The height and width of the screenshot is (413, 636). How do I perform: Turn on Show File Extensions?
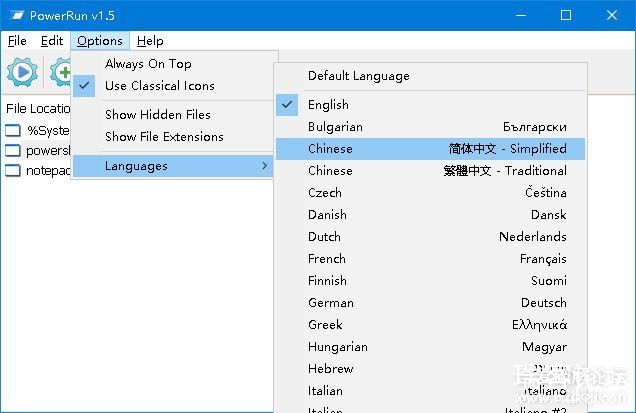pos(164,137)
